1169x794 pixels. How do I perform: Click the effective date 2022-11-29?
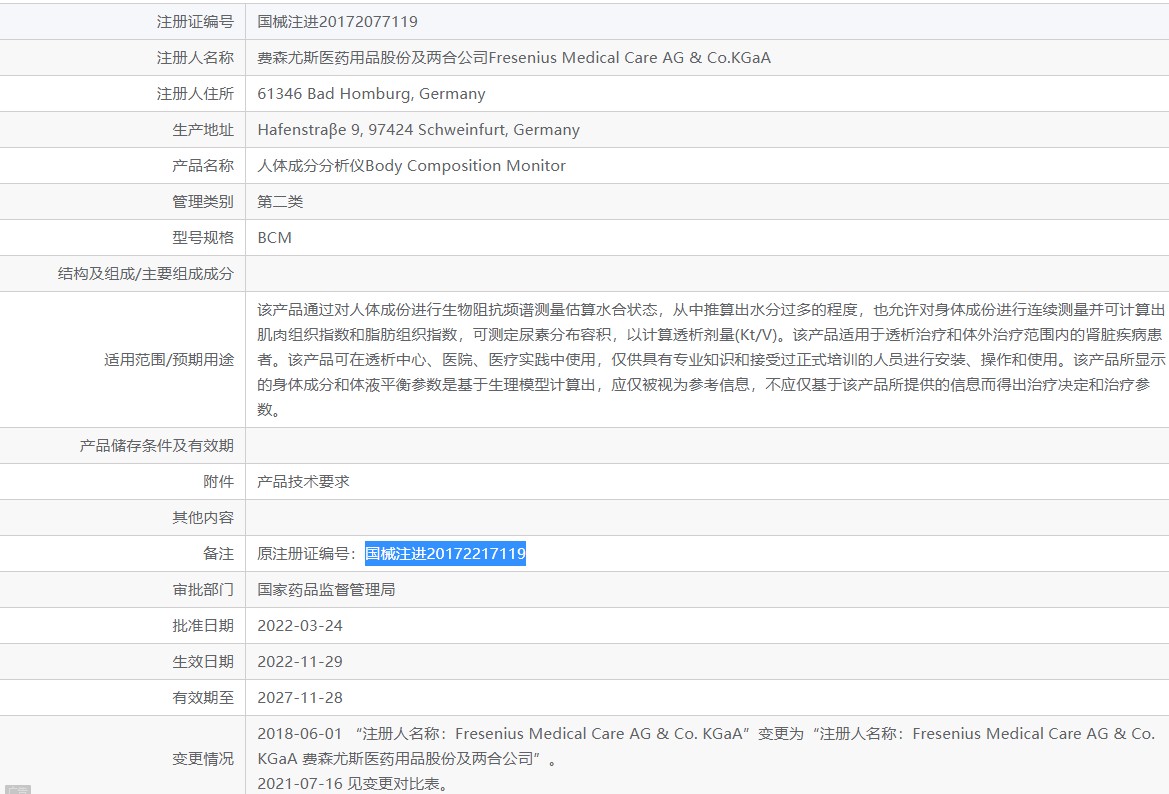point(300,661)
